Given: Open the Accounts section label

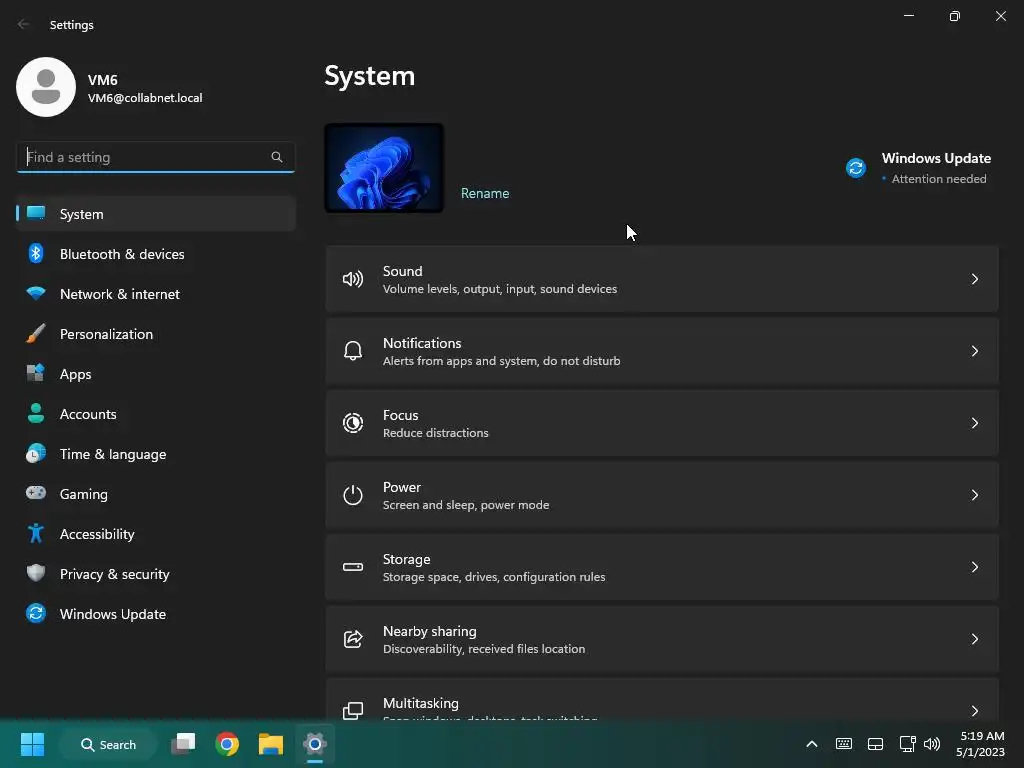Looking at the screenshot, I should [x=88, y=414].
